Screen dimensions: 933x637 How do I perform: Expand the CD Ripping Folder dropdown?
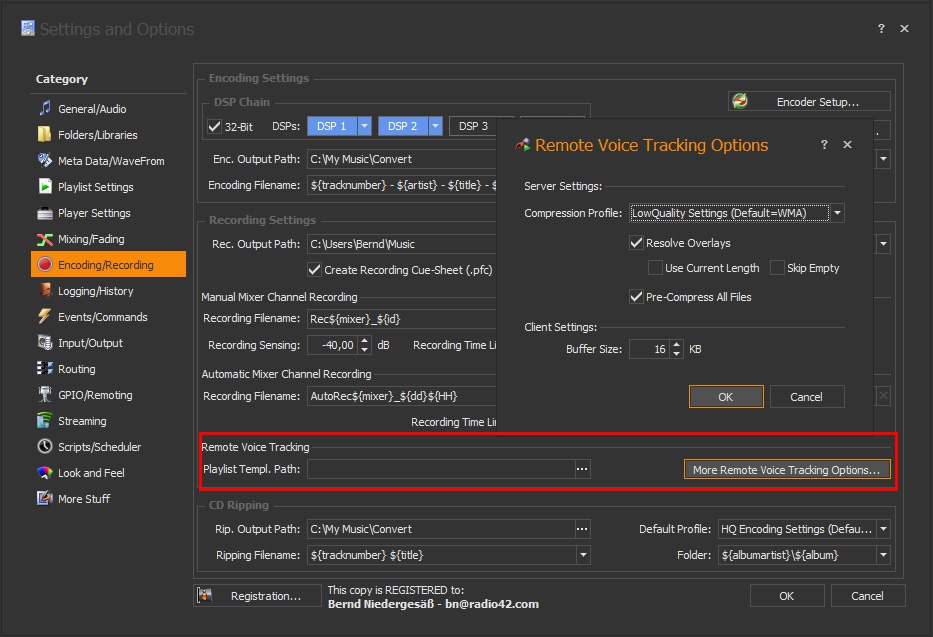click(884, 555)
